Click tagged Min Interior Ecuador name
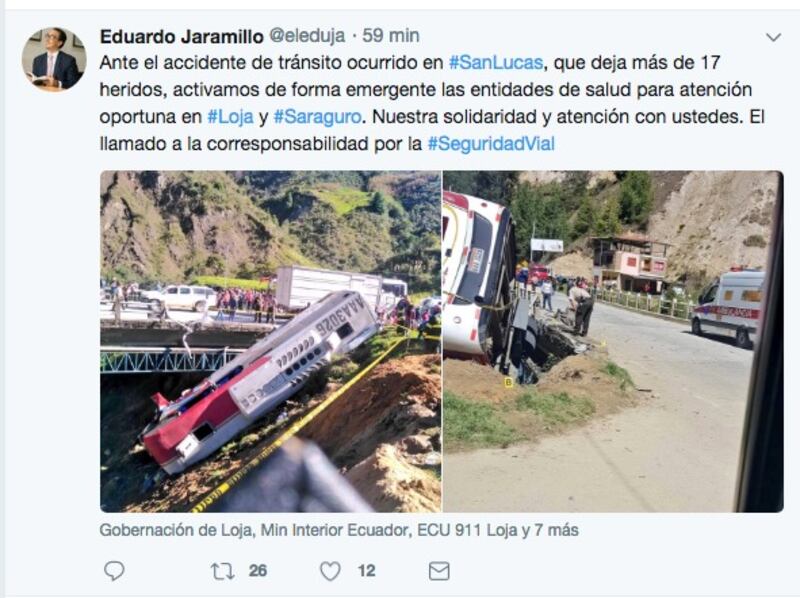The image size is (800, 598). [x=336, y=530]
